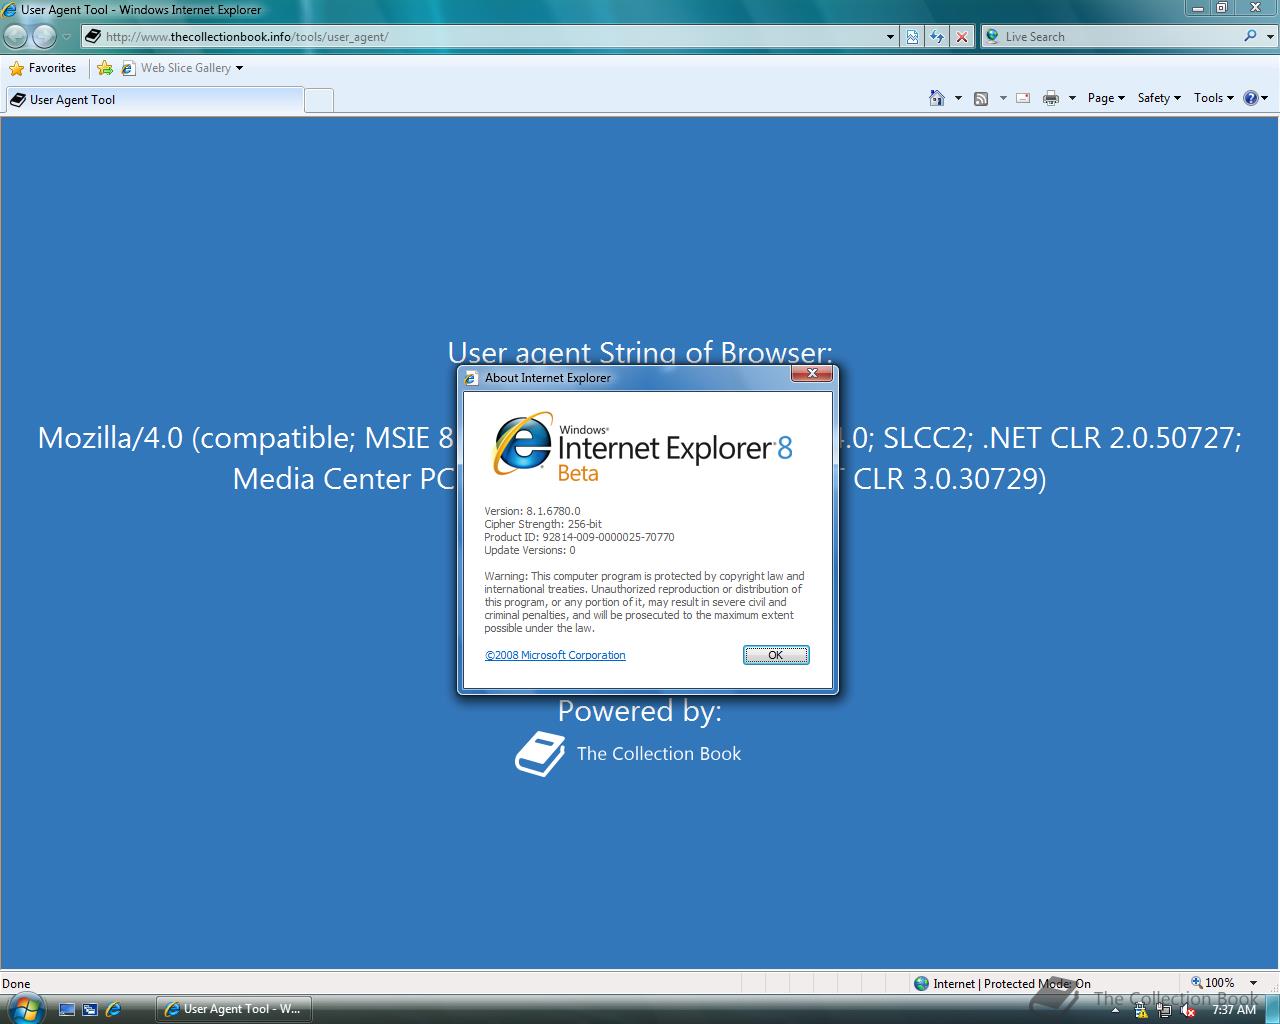The height and width of the screenshot is (1024, 1280).
Task: Click the white book logo icon on page
Action: (540, 754)
